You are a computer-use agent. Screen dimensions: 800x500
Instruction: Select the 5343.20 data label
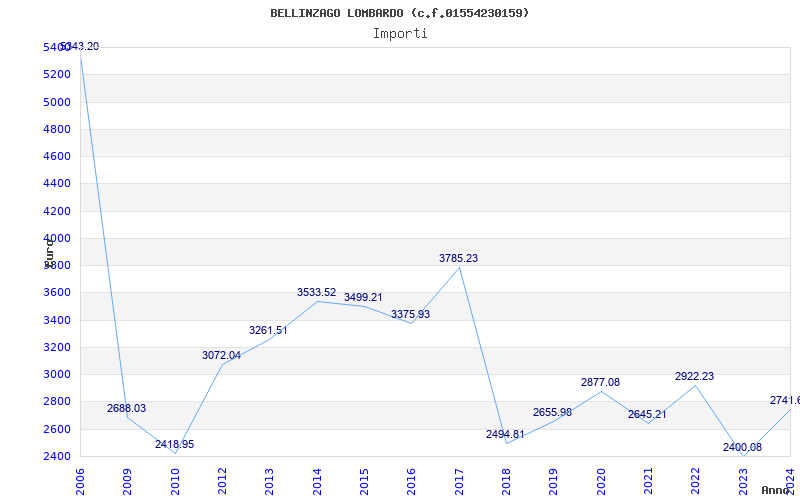(80, 46)
